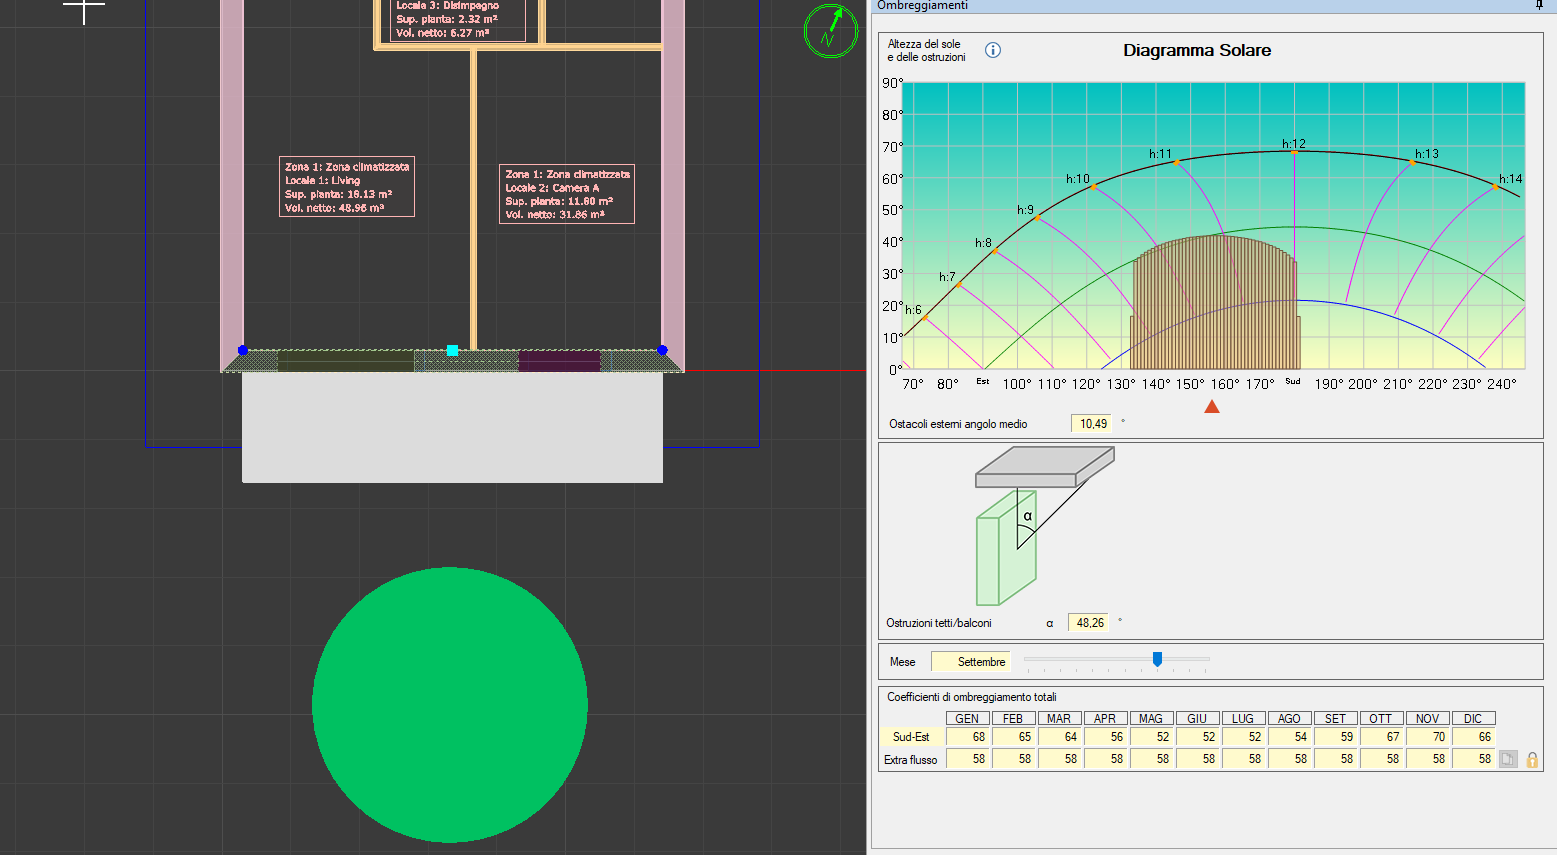Select the DIC column header
Image resolution: width=1557 pixels, height=855 pixels.
1474,719
